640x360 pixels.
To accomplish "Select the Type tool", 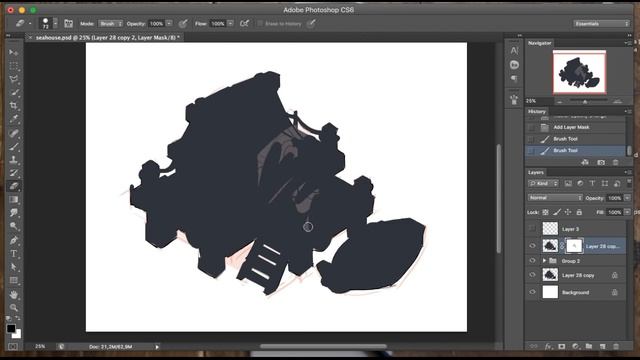I will [13, 253].
